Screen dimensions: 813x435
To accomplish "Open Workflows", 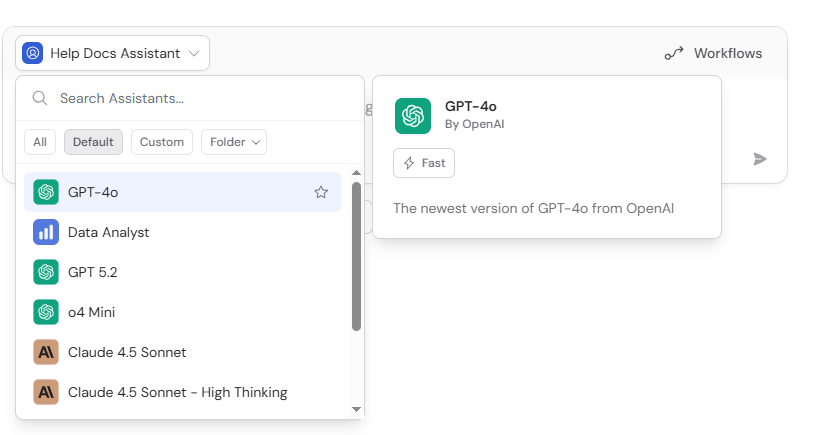I will (x=713, y=53).
